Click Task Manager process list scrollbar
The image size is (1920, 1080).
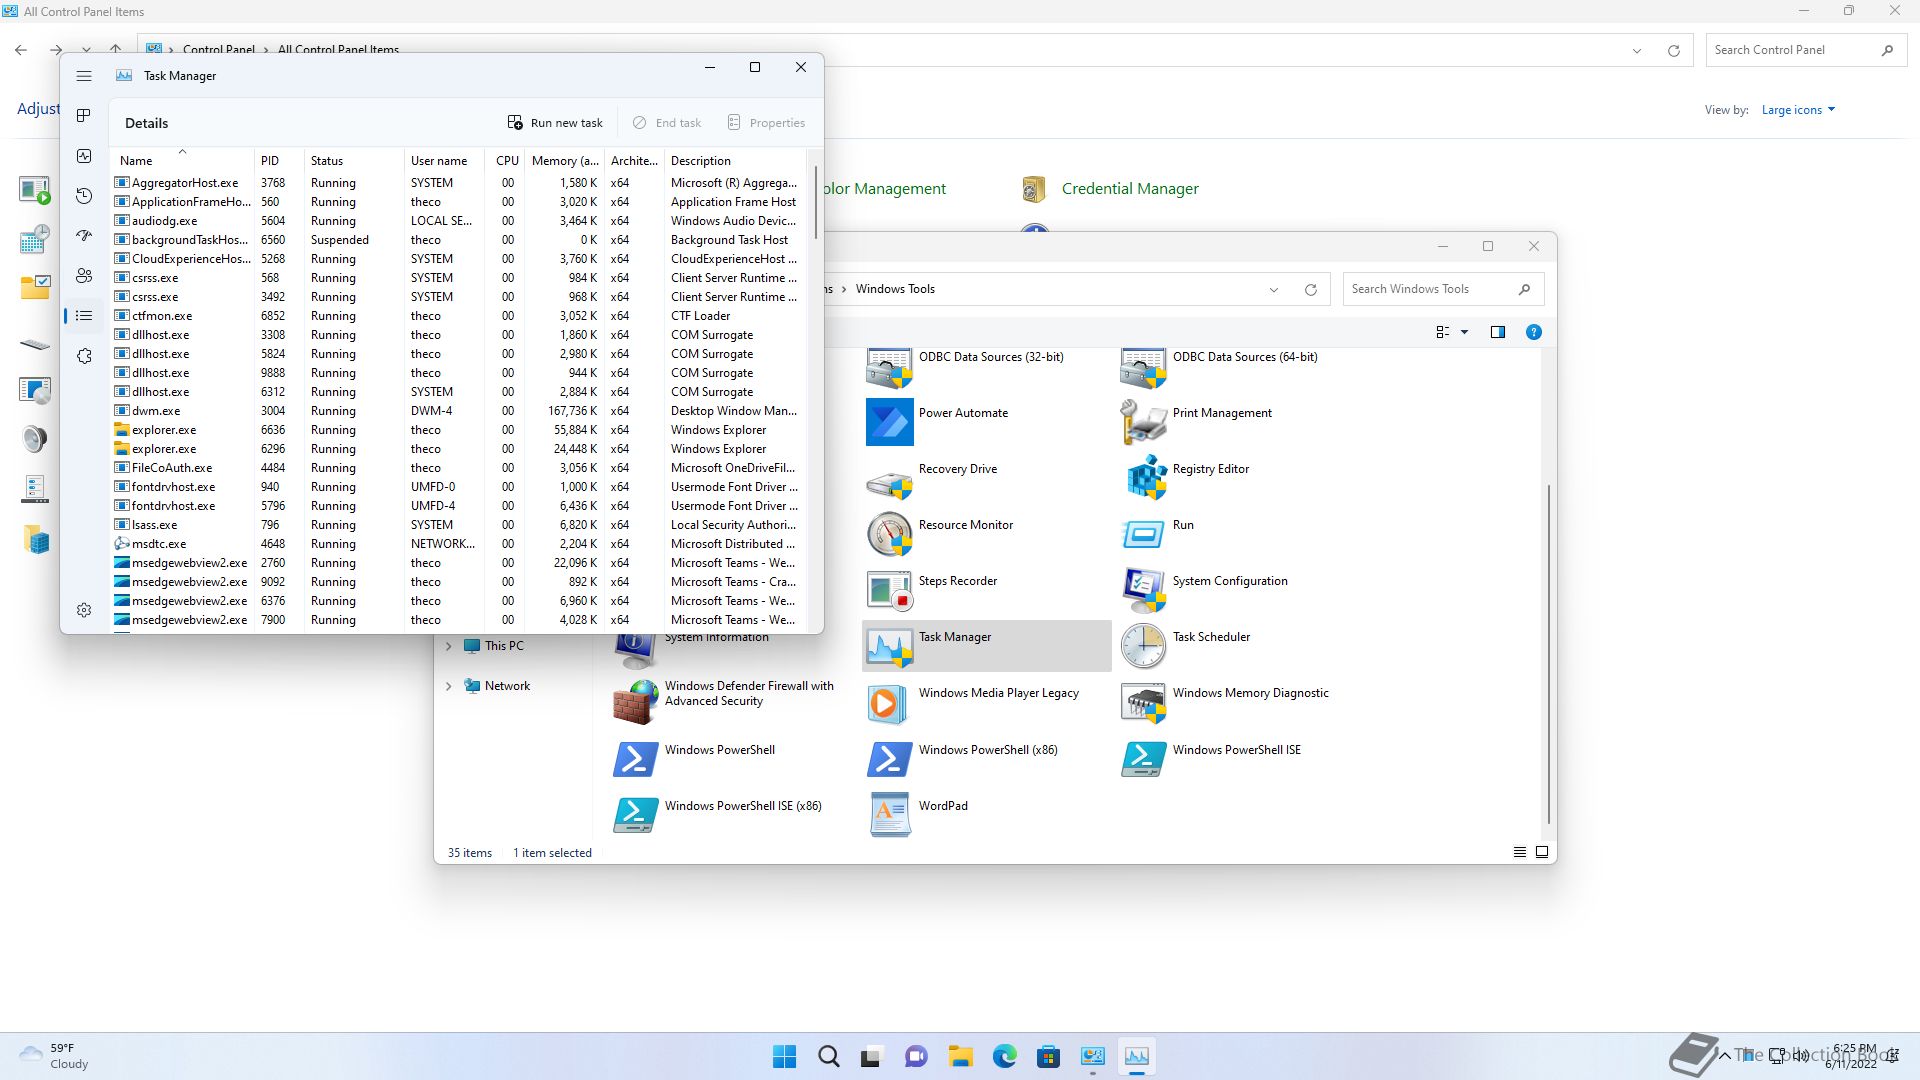click(816, 203)
